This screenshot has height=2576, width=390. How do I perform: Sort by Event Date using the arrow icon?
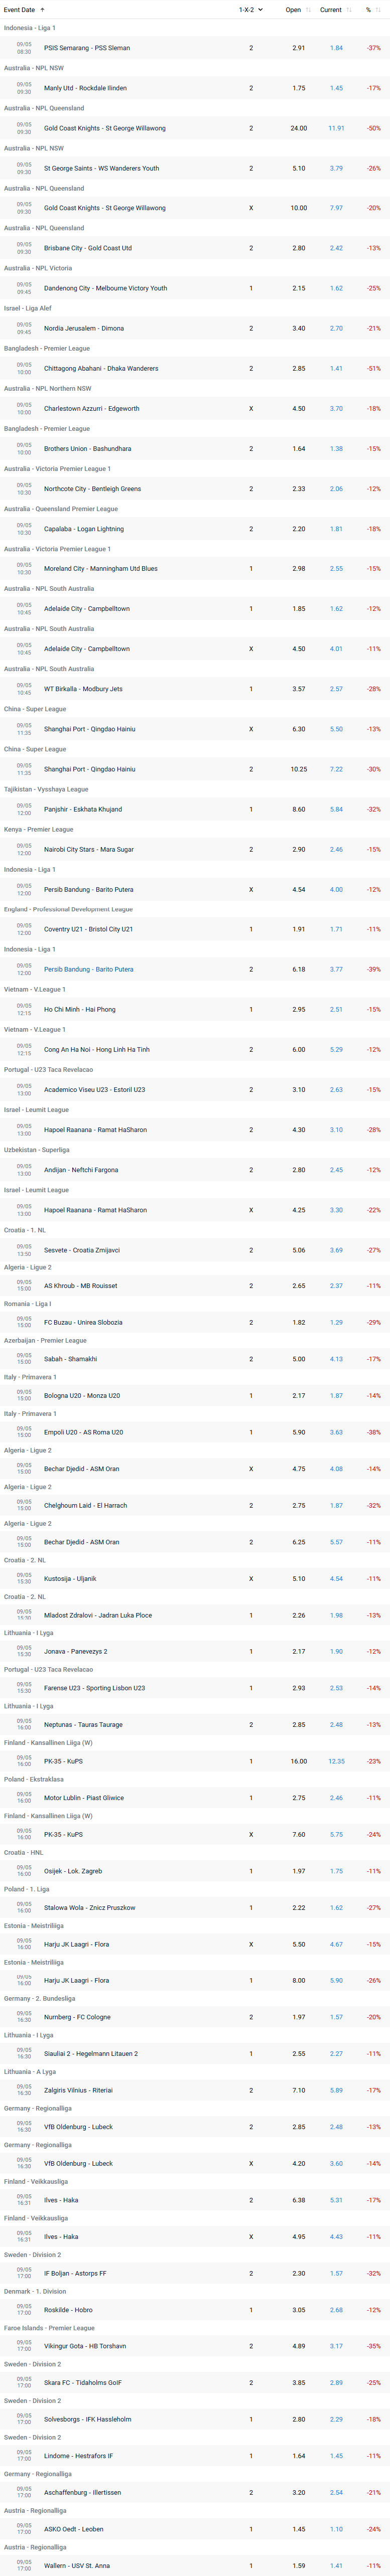43,10
